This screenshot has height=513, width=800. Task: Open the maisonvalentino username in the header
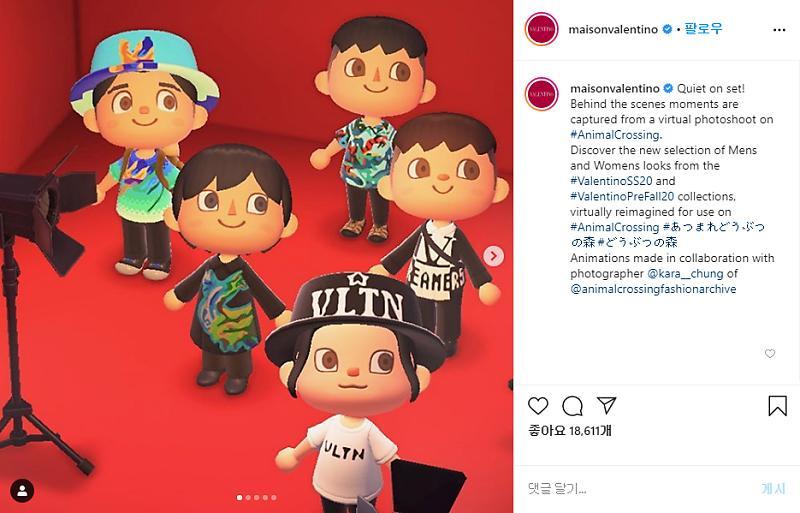point(613,30)
